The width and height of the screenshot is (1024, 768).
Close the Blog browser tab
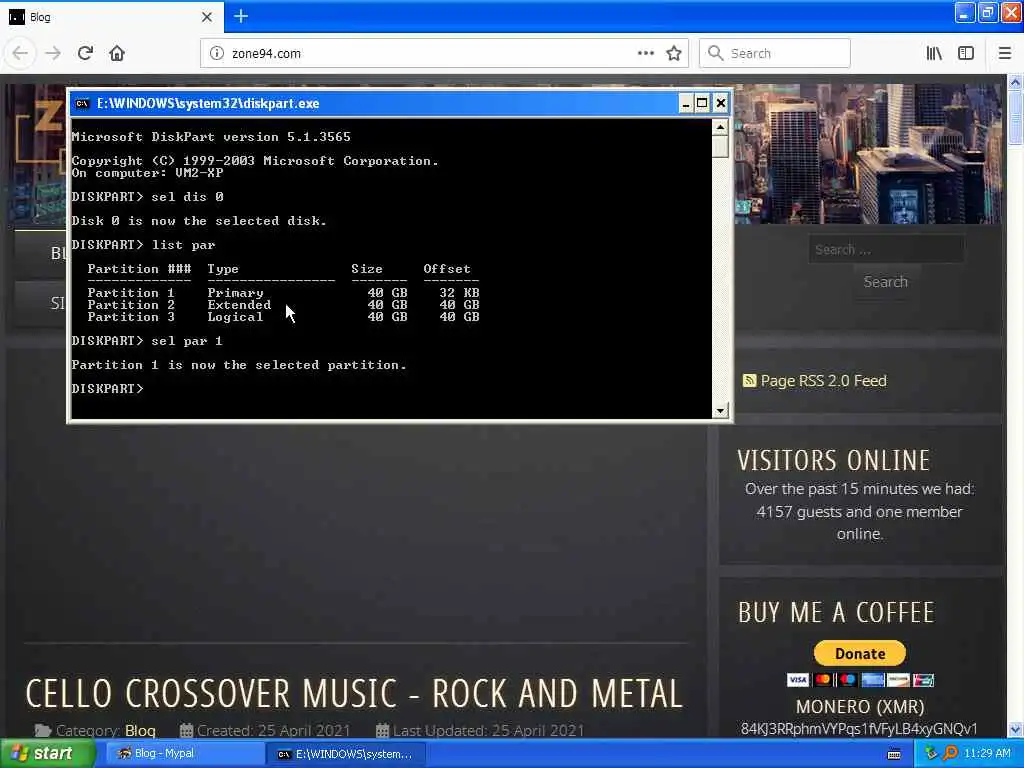point(207,17)
